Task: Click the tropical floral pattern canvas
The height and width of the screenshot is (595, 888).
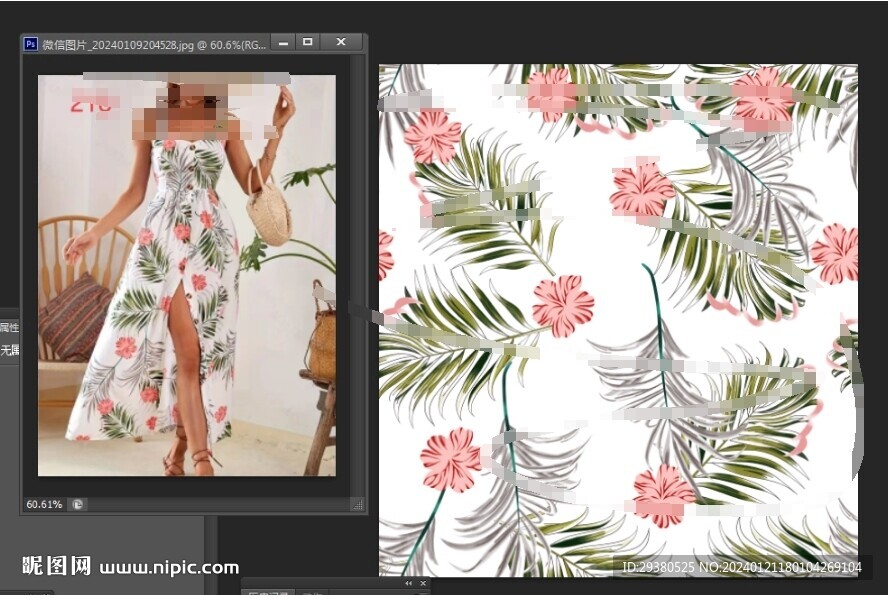Action: click(x=618, y=320)
